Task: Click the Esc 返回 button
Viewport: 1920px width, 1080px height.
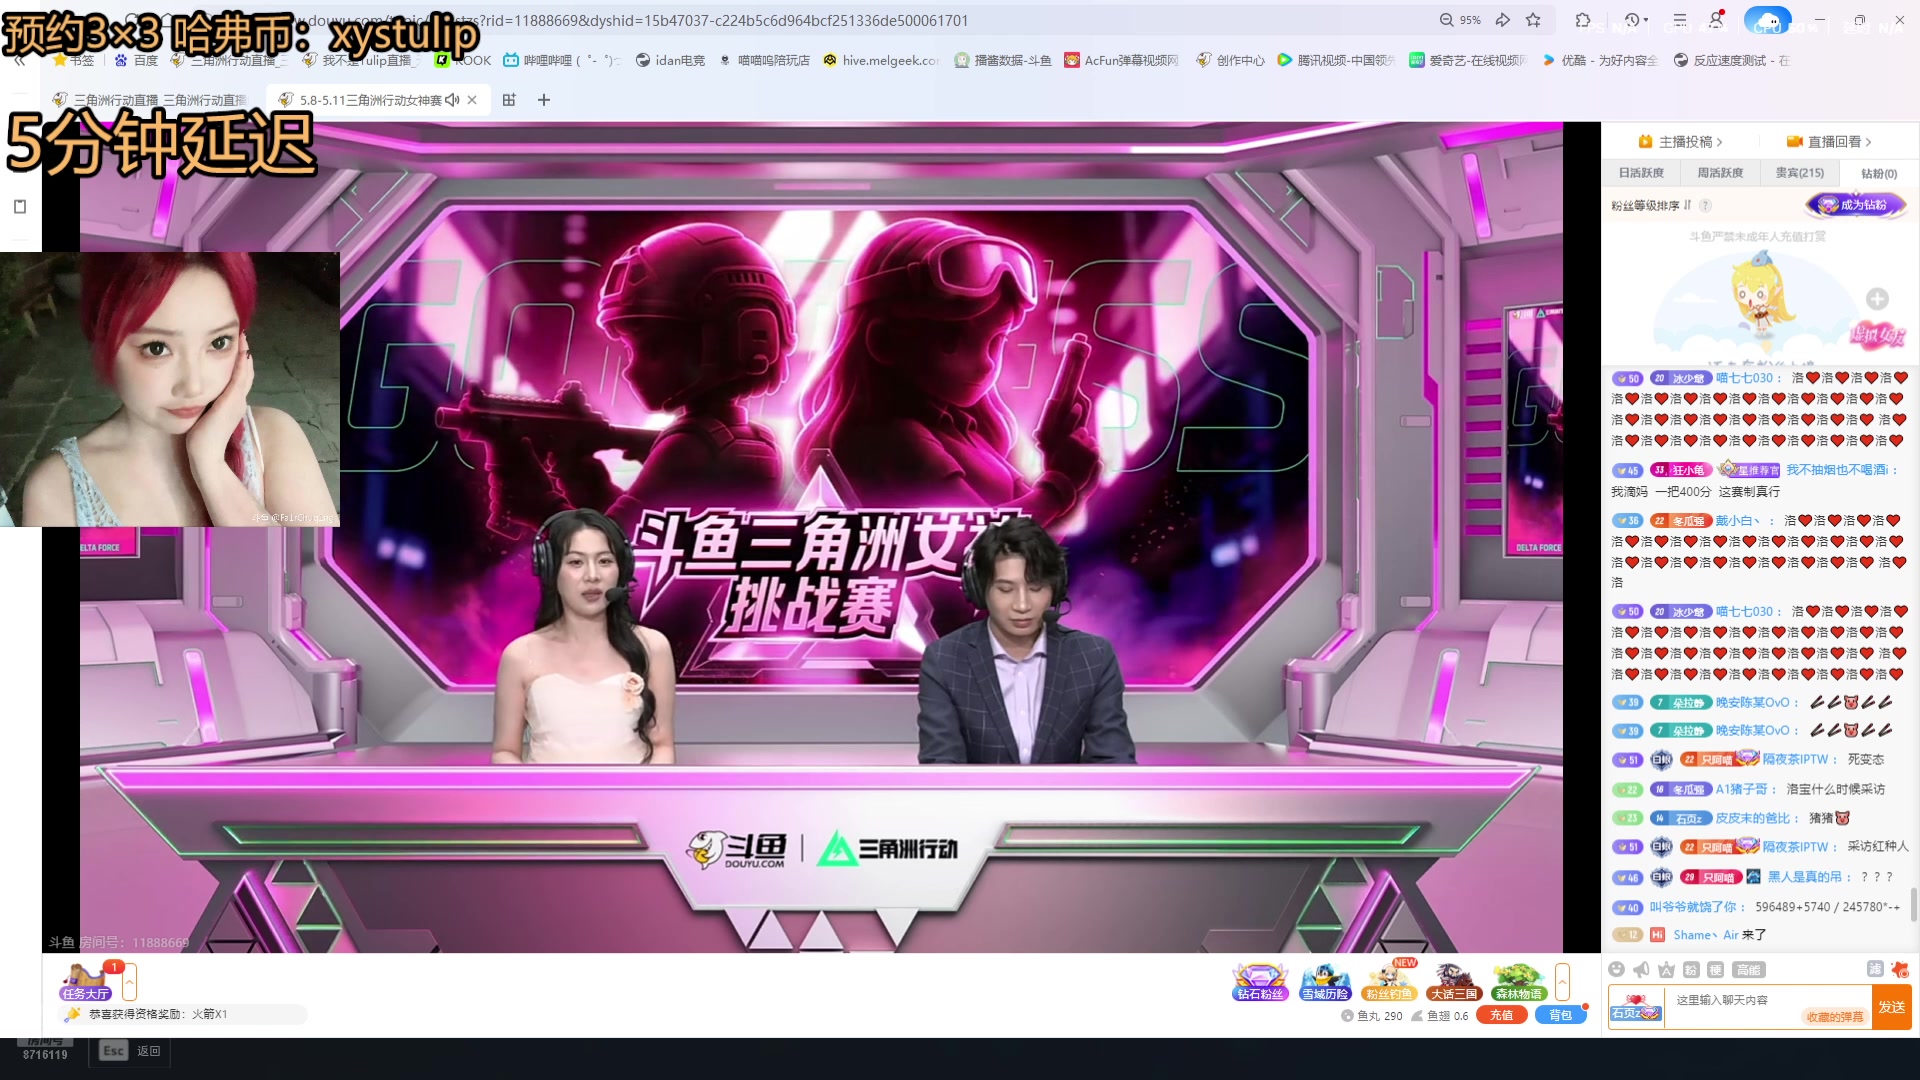Action: tap(131, 1051)
